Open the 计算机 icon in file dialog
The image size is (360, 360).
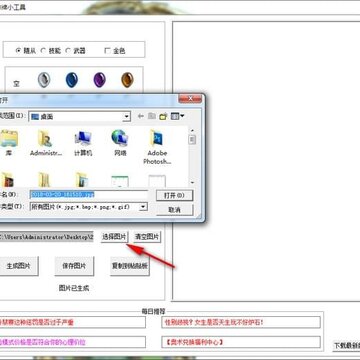83,143
